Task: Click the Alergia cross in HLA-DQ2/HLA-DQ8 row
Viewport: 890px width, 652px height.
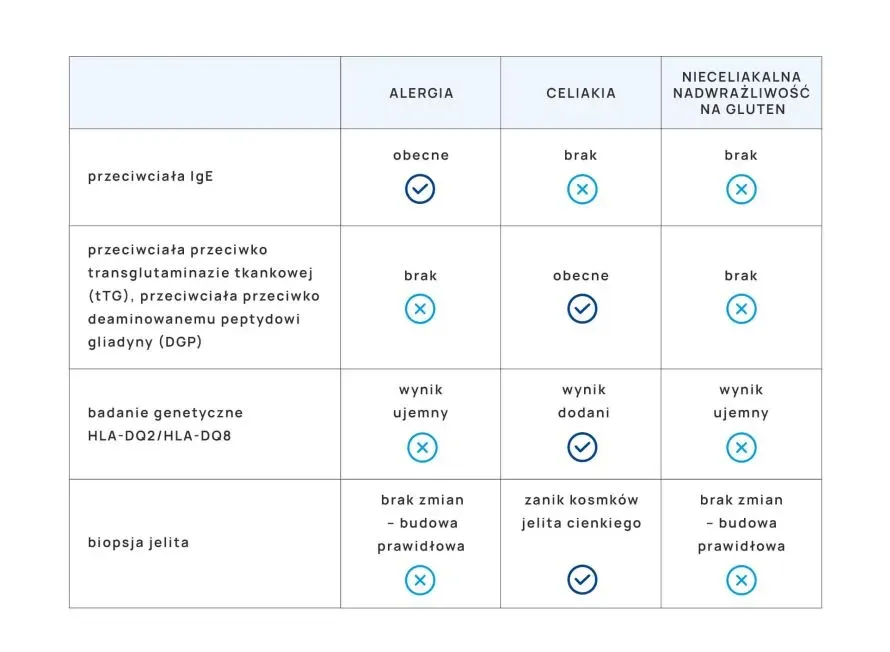Action: pyautogui.click(x=422, y=447)
